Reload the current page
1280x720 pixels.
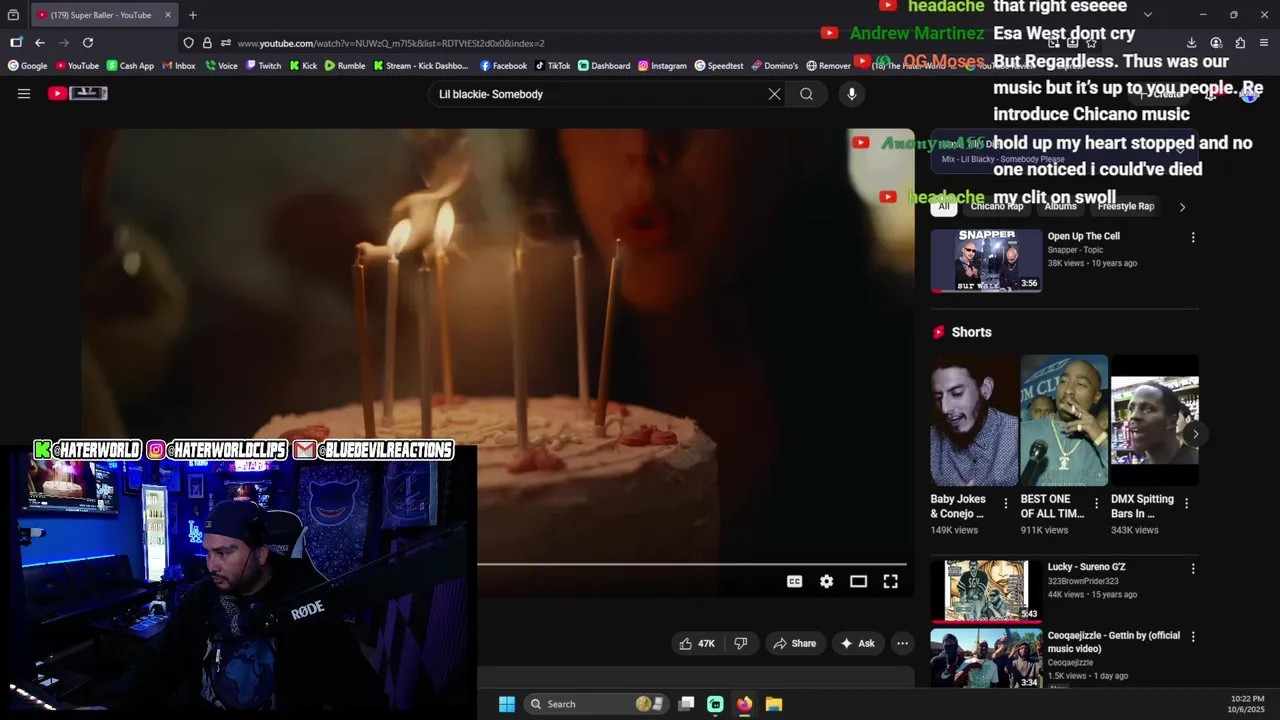pyautogui.click(x=88, y=43)
